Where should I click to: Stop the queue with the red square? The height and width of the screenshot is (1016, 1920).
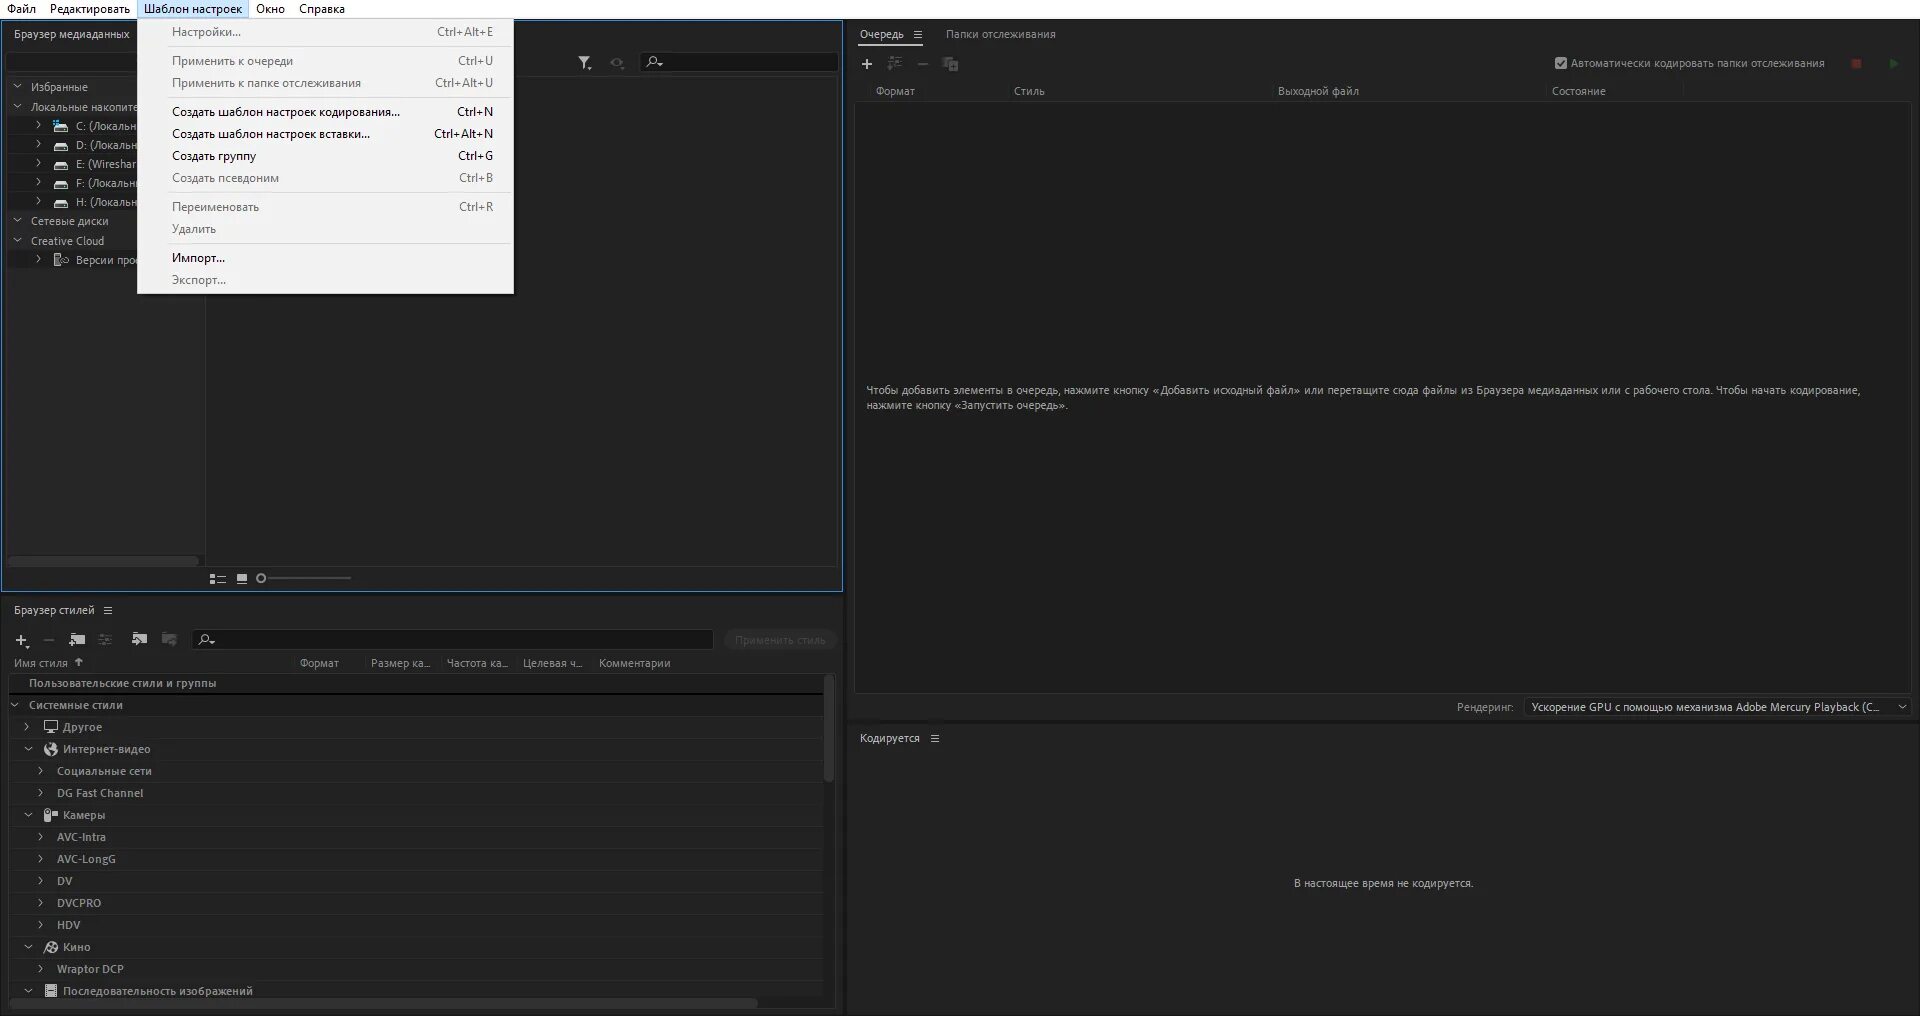click(x=1856, y=64)
